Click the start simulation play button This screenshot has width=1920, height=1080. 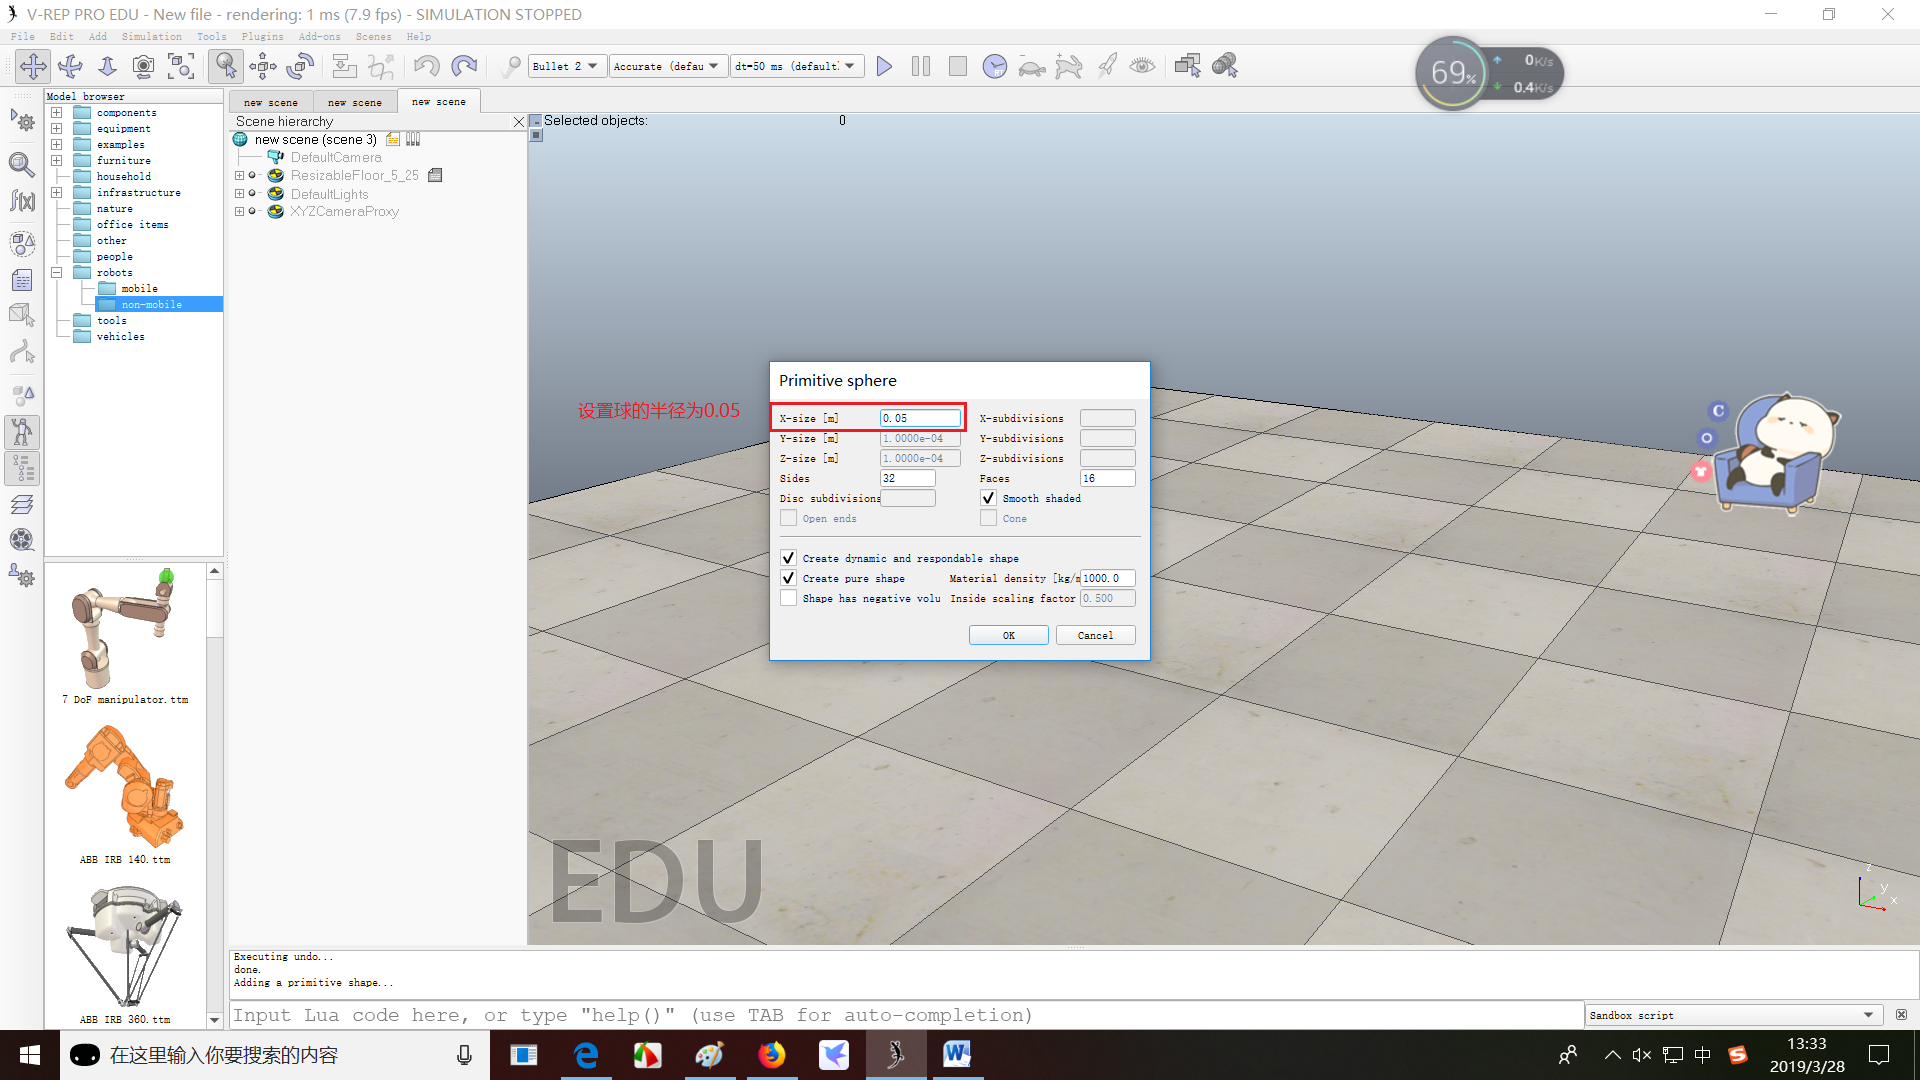point(884,66)
